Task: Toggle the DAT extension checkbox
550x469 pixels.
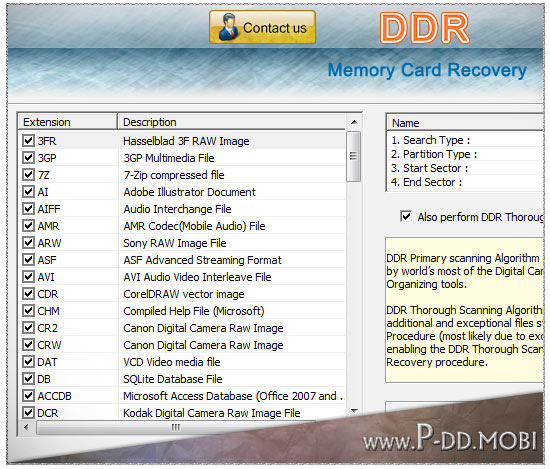Action: [x=28, y=362]
